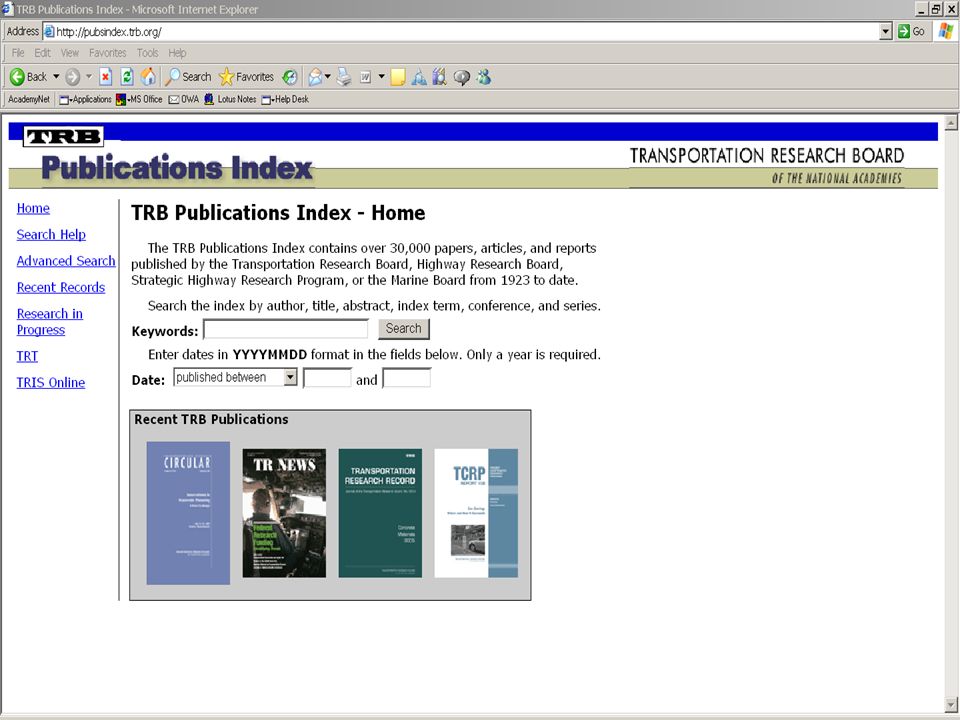Click the Go arrow button

click(911, 31)
